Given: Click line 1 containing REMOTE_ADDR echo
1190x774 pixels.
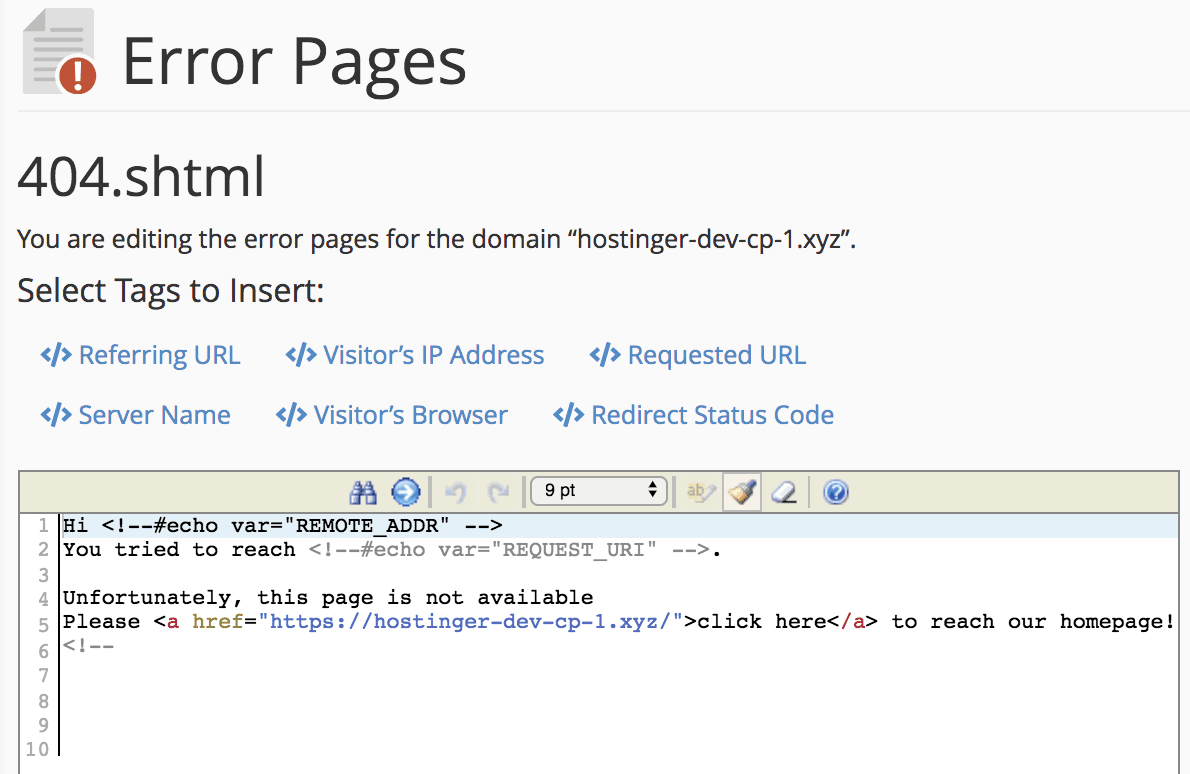Looking at the screenshot, I should click(x=282, y=526).
